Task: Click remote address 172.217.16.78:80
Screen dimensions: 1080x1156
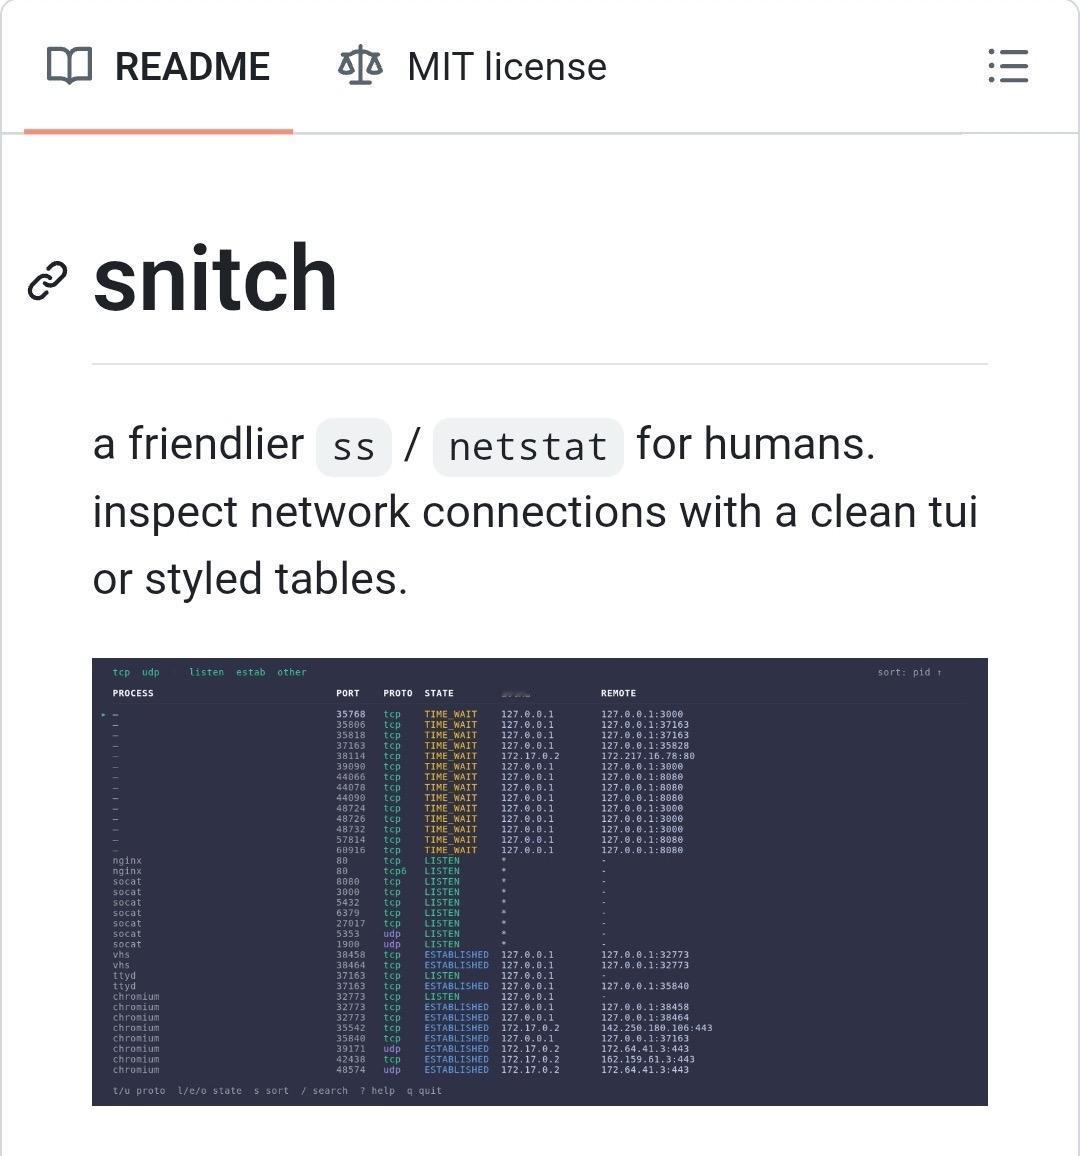Action: (x=648, y=756)
